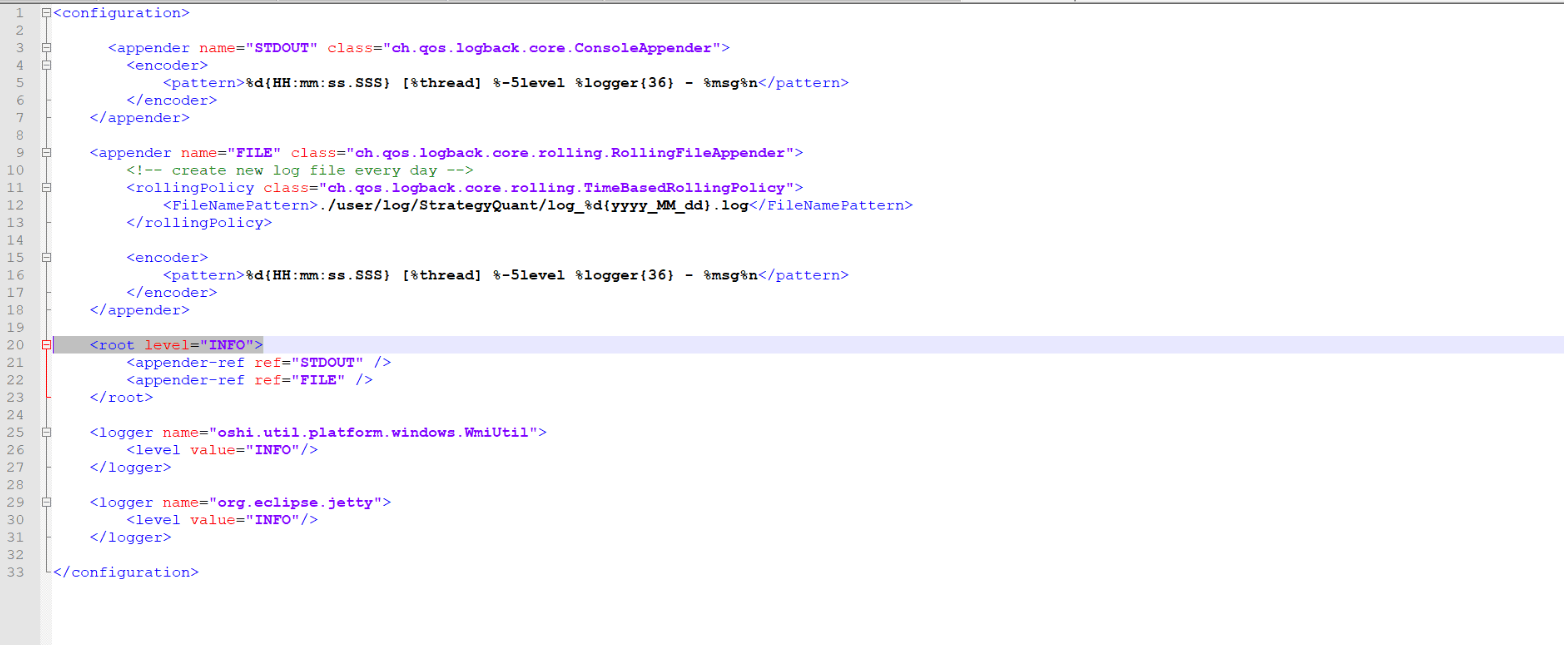Click the opening <configuration> tag

tap(121, 13)
